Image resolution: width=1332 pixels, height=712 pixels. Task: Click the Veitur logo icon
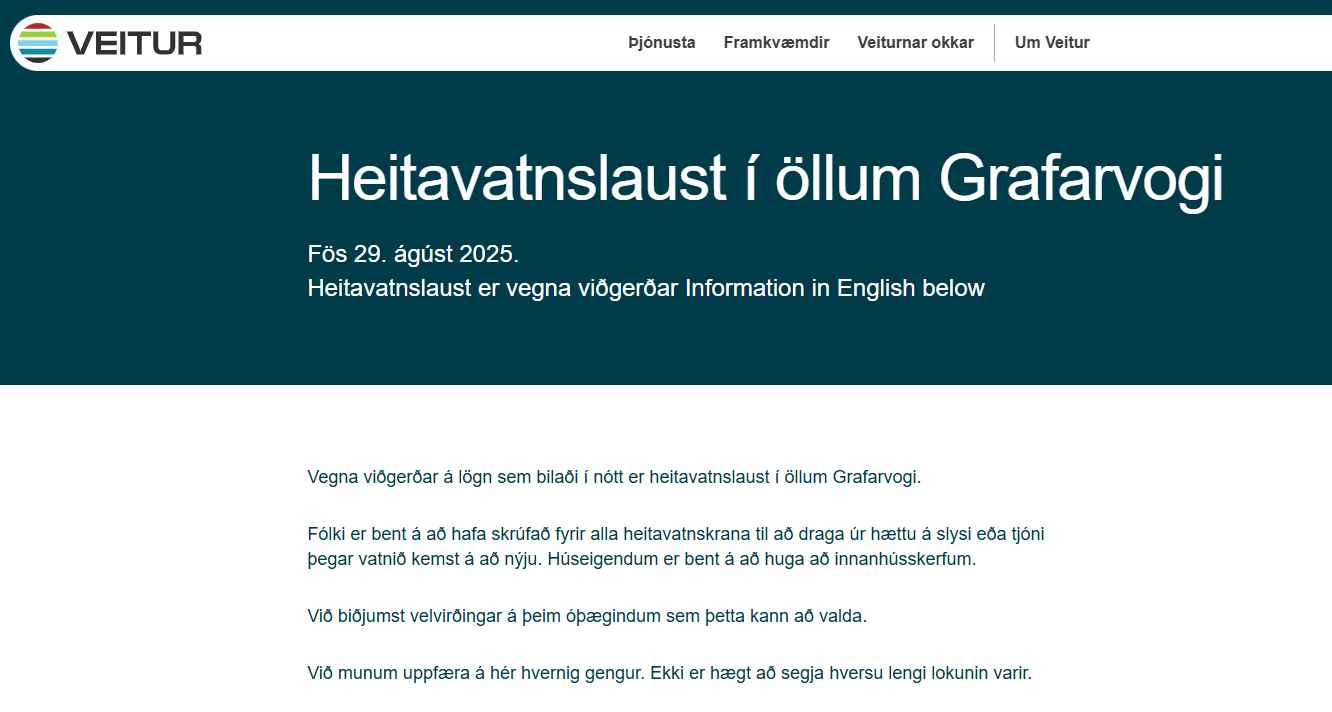coord(39,43)
